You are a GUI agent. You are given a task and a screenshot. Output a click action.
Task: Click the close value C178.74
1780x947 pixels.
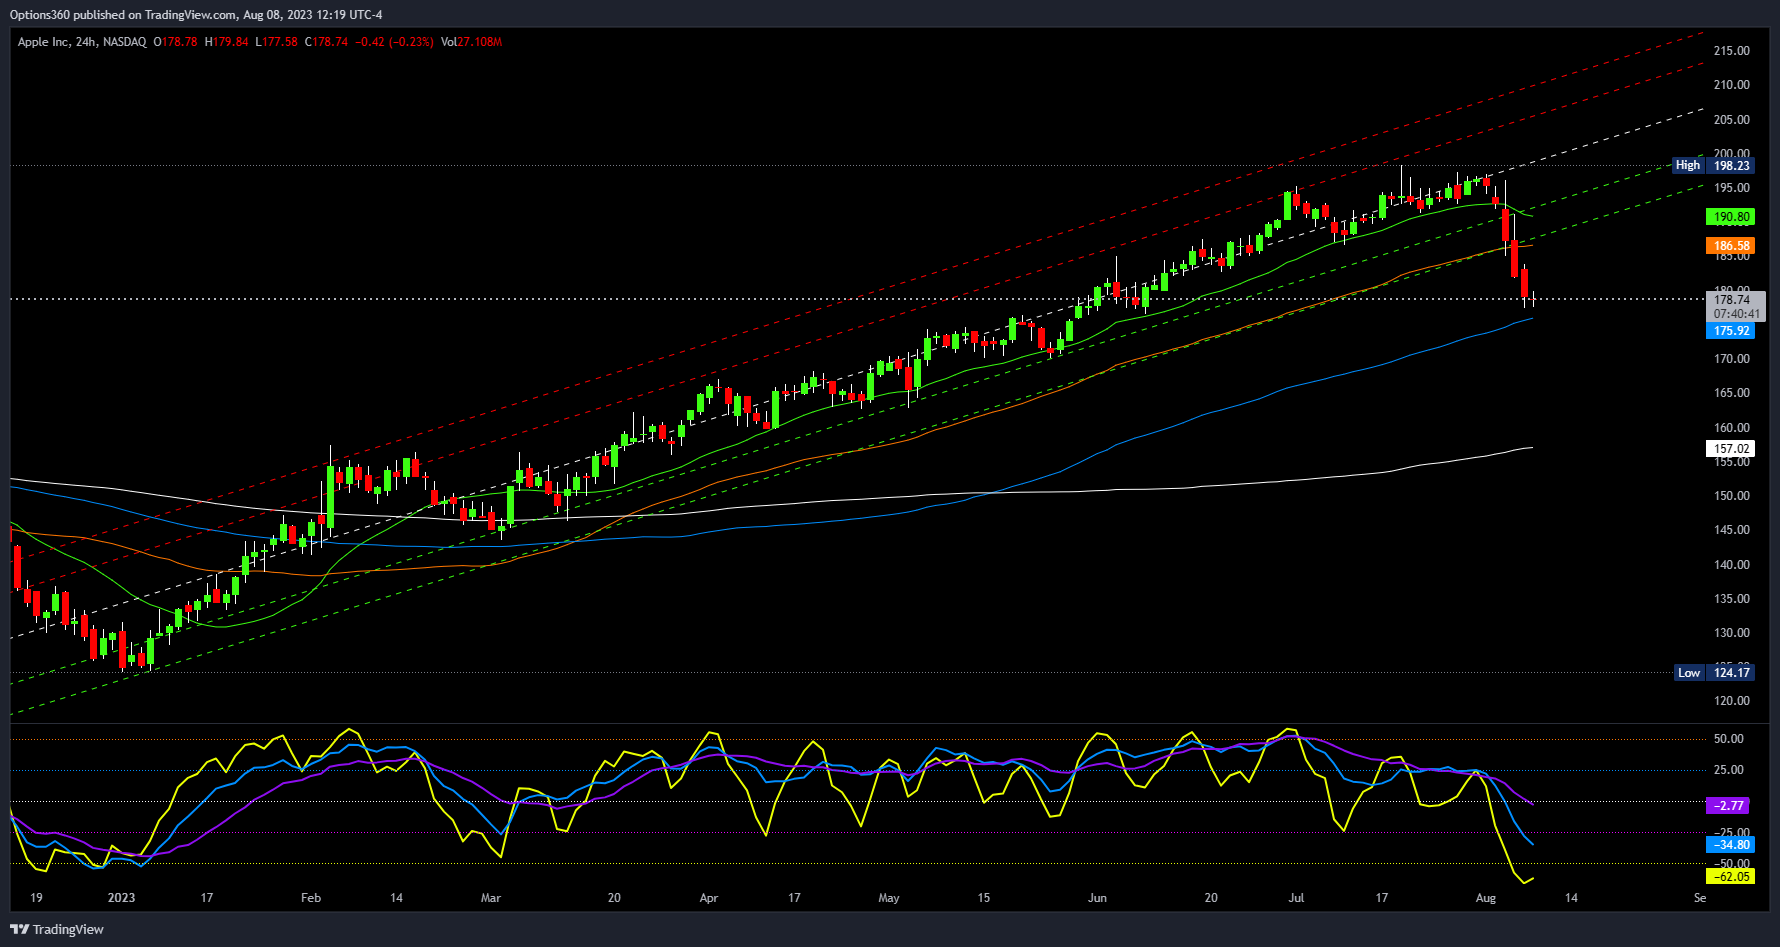coord(327,42)
